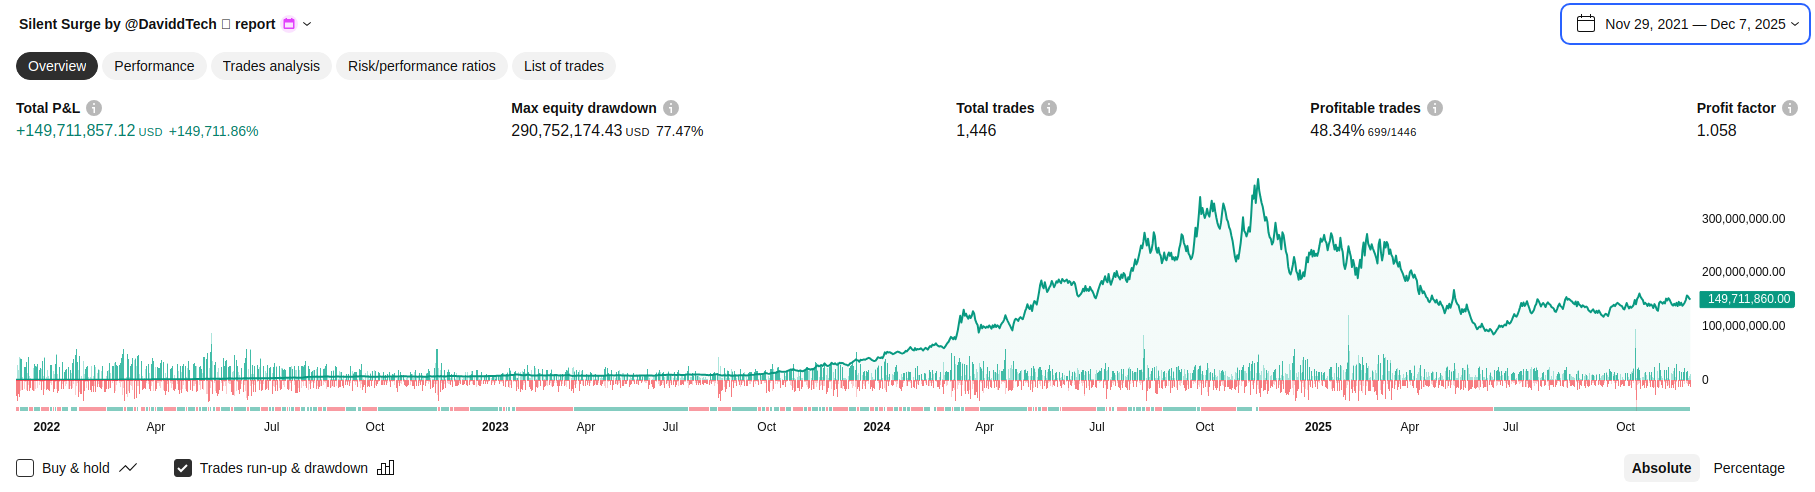Enable the Buy & hold checkbox
The width and height of the screenshot is (1815, 492).
click(25, 468)
